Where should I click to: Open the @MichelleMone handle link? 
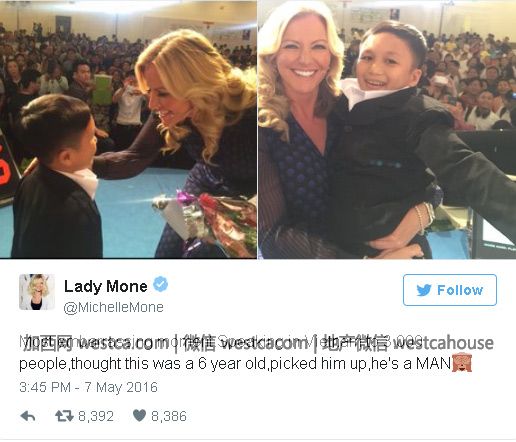(x=113, y=307)
